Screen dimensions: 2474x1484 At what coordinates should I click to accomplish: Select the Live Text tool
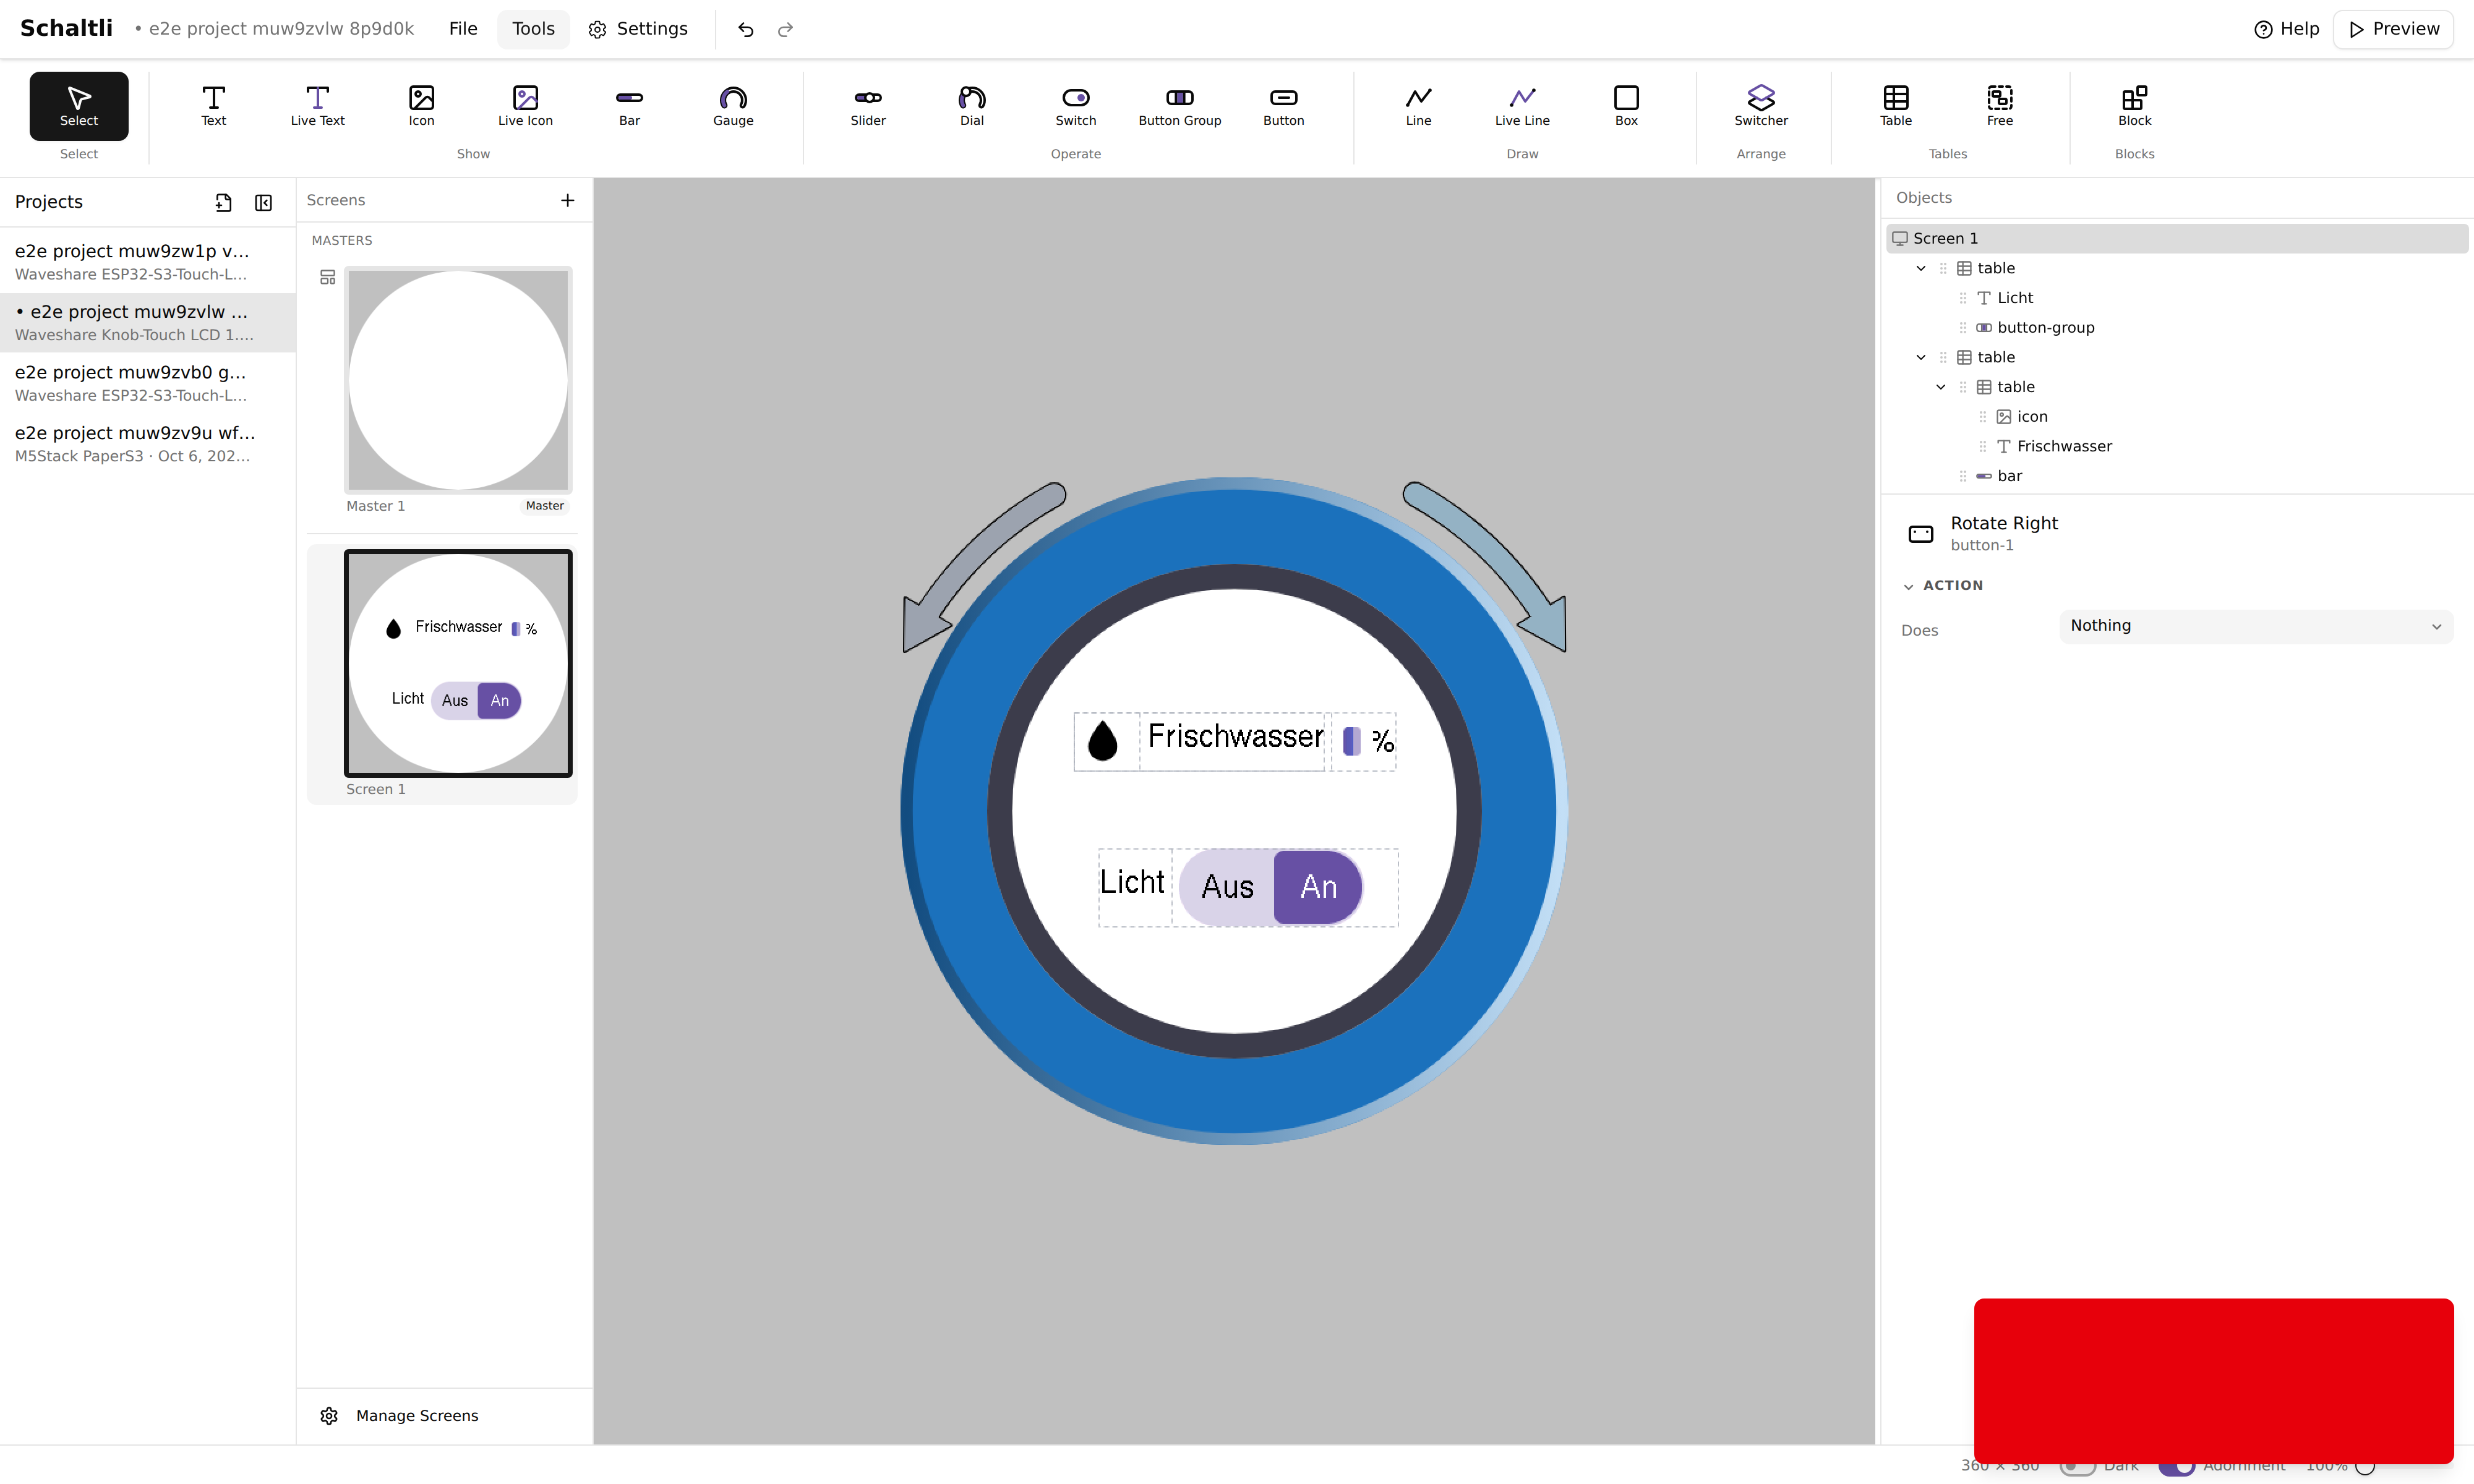pyautogui.click(x=317, y=106)
